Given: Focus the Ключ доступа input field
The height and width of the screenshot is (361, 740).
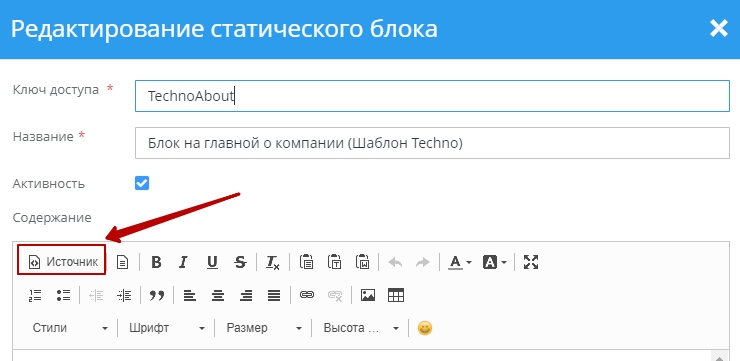Looking at the screenshot, I should 432,96.
